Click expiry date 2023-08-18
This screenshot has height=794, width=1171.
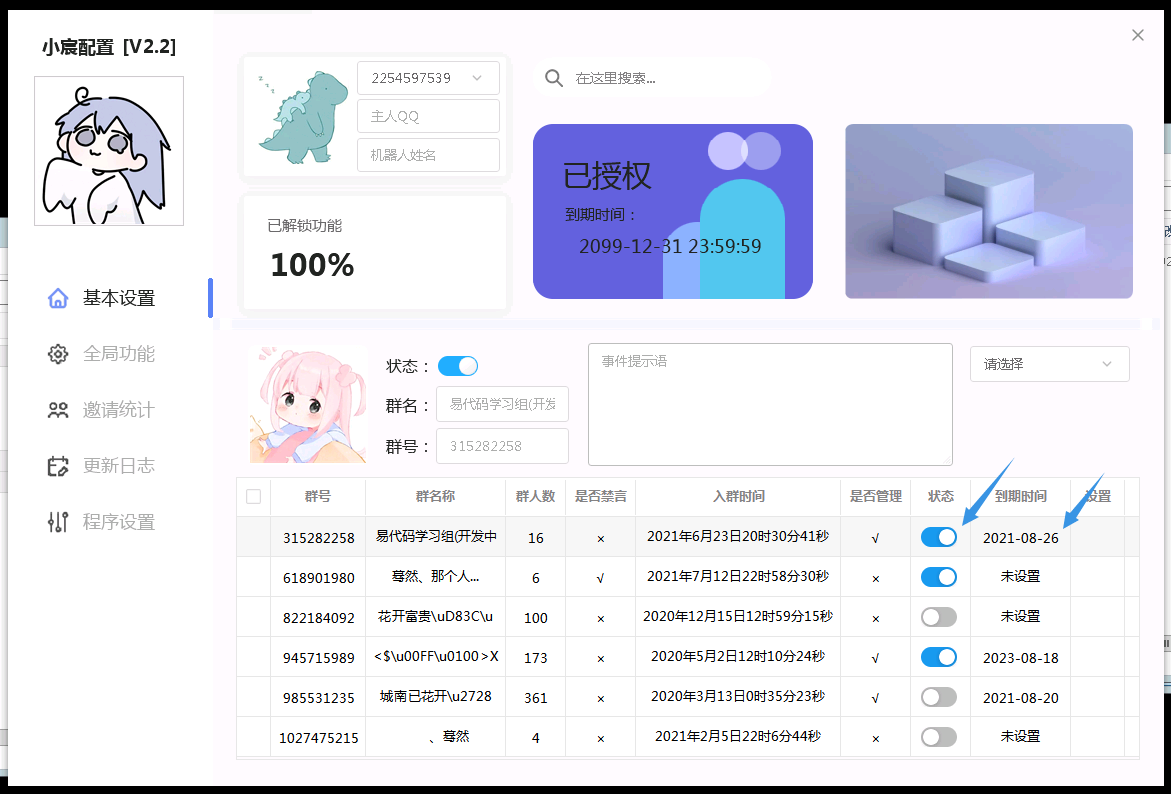tap(1020, 658)
